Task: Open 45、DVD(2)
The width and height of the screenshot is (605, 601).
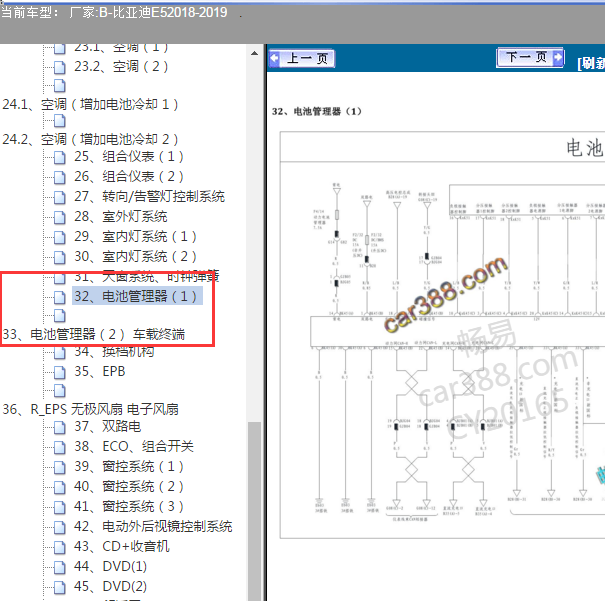Action: coord(110,586)
